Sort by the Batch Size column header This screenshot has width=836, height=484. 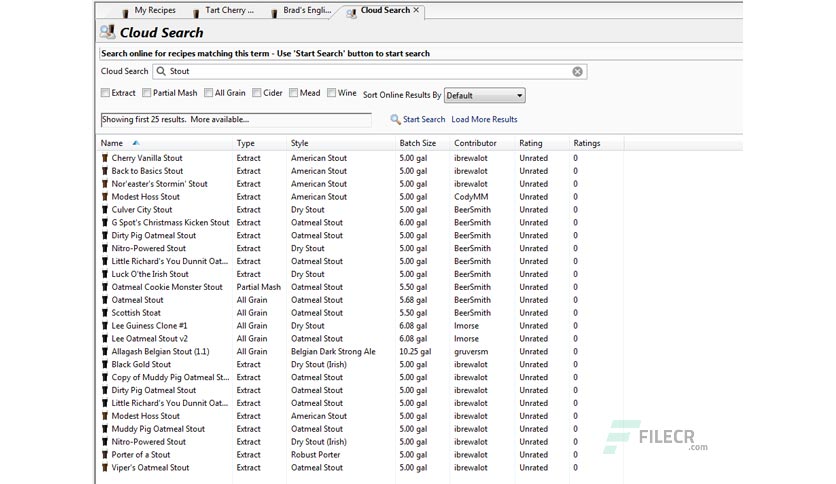point(417,143)
